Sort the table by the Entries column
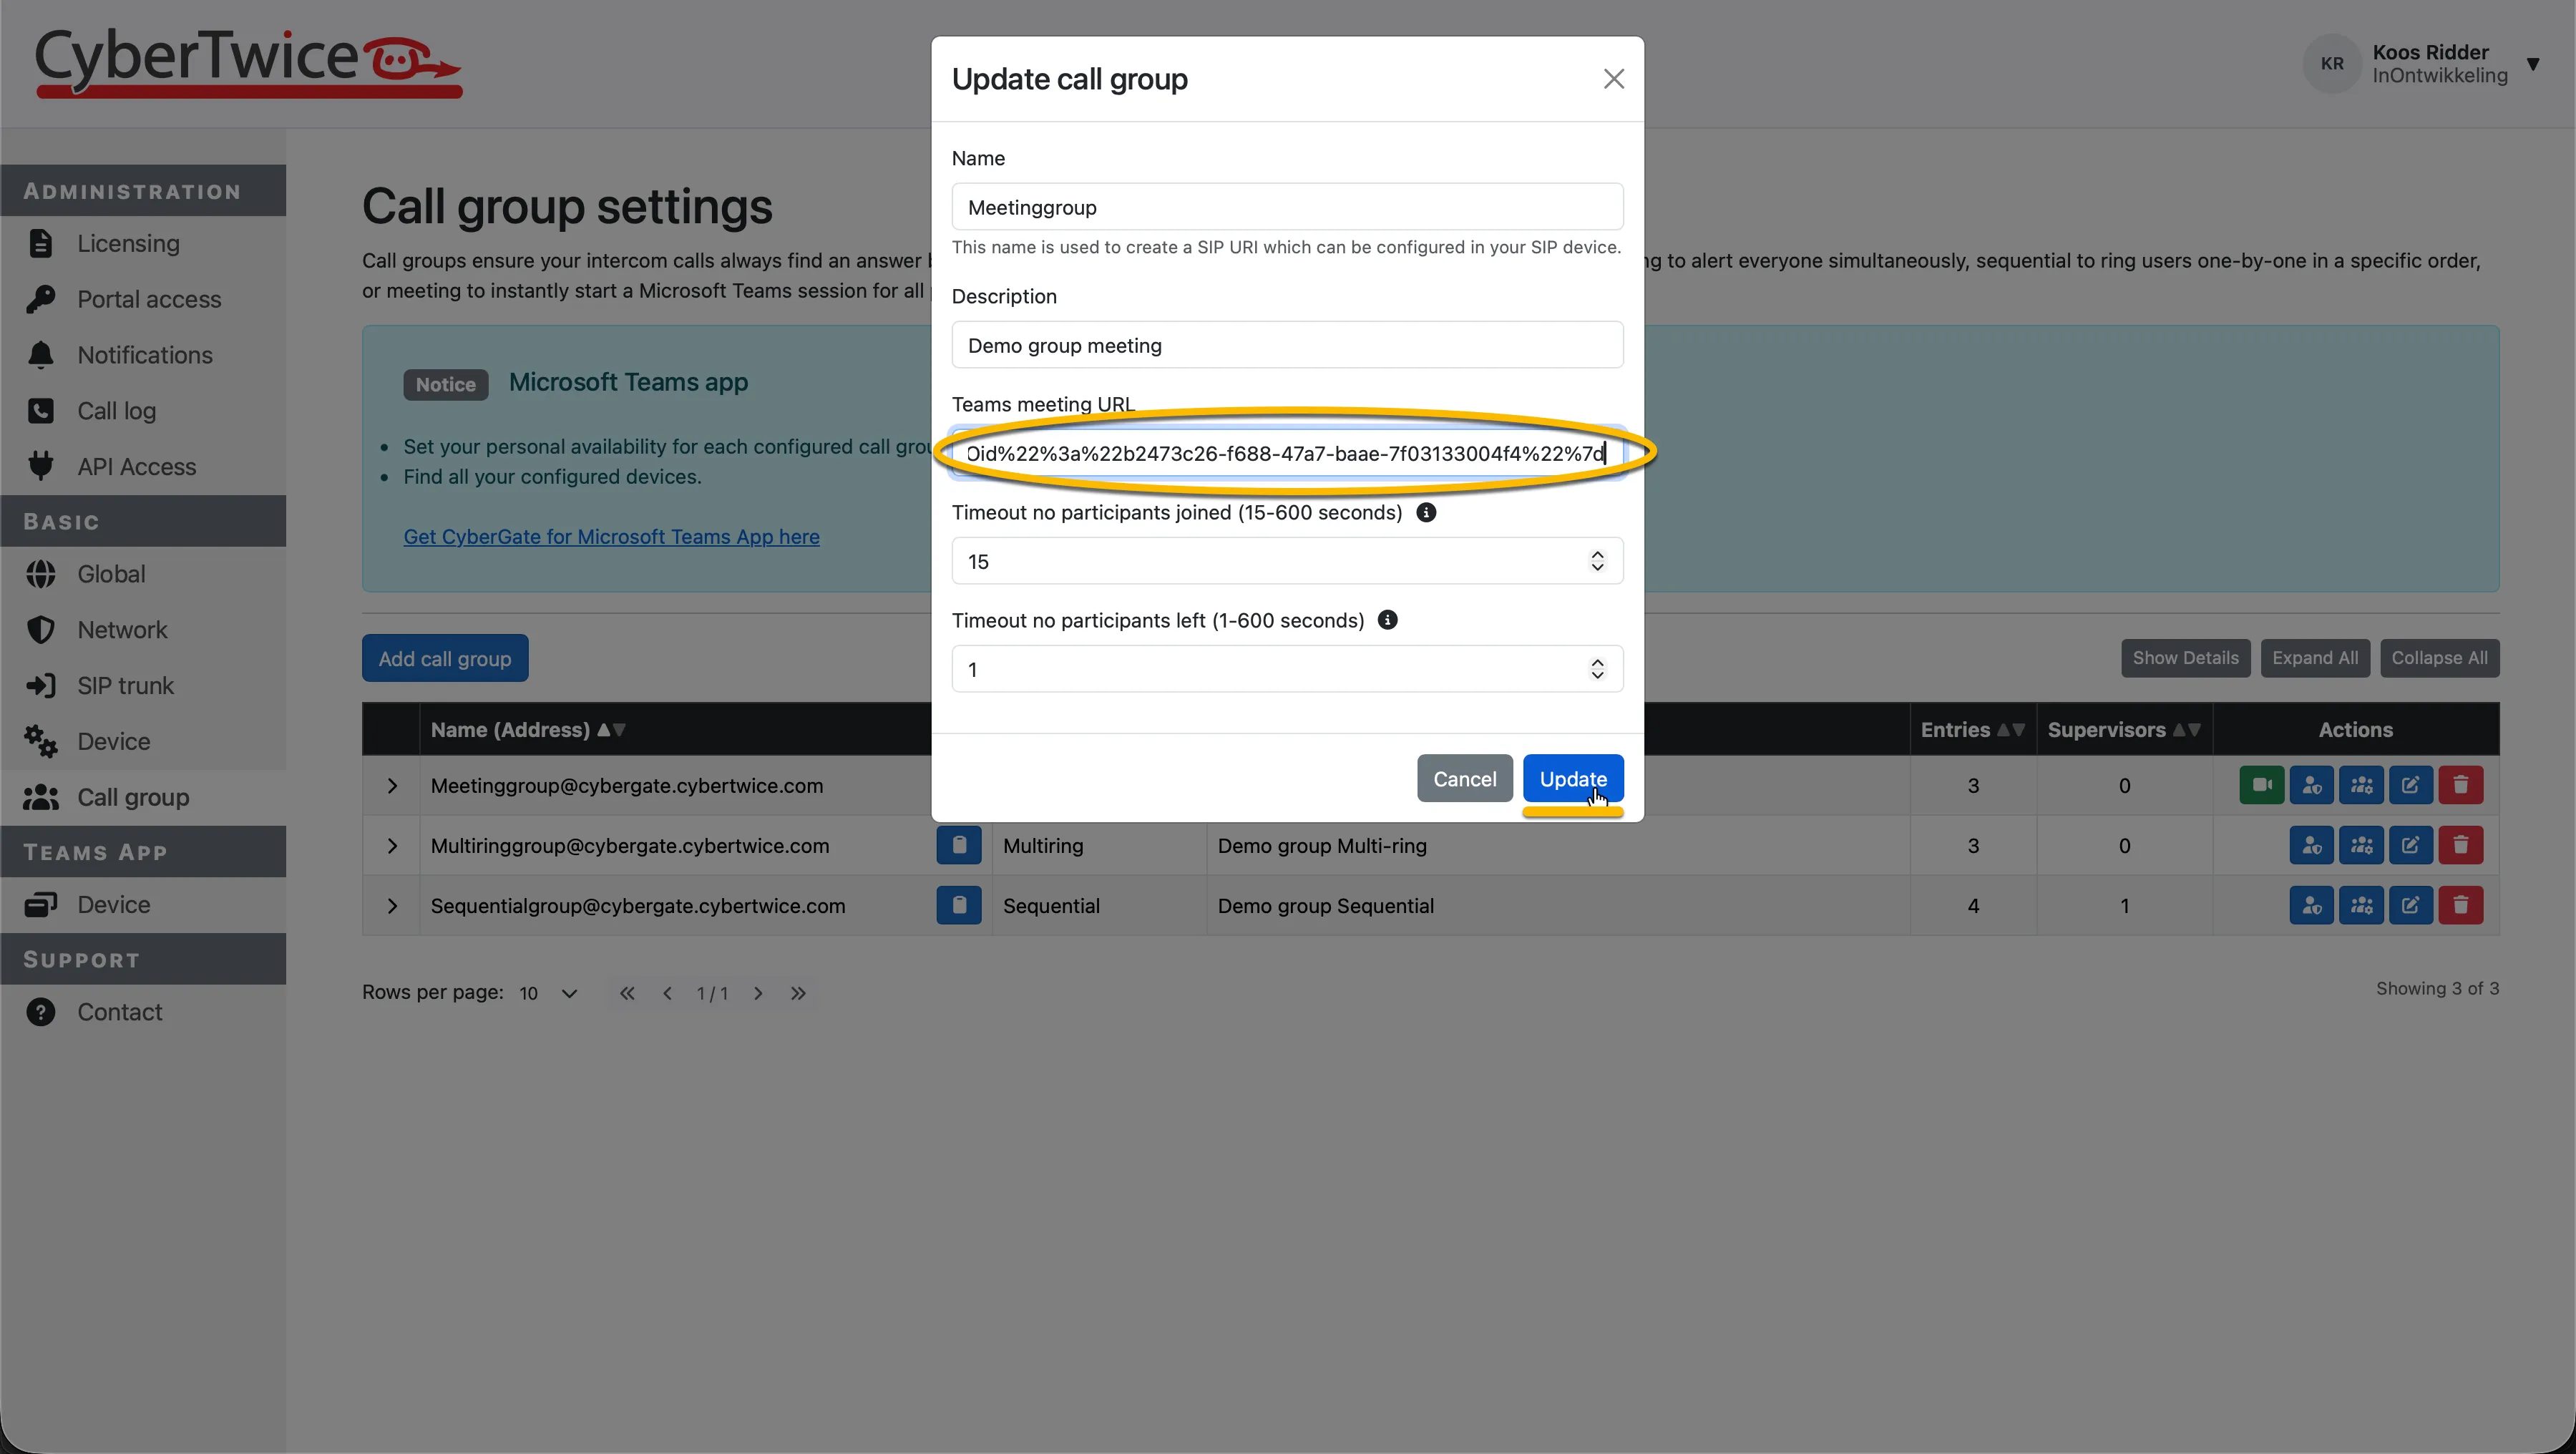 [x=1972, y=730]
